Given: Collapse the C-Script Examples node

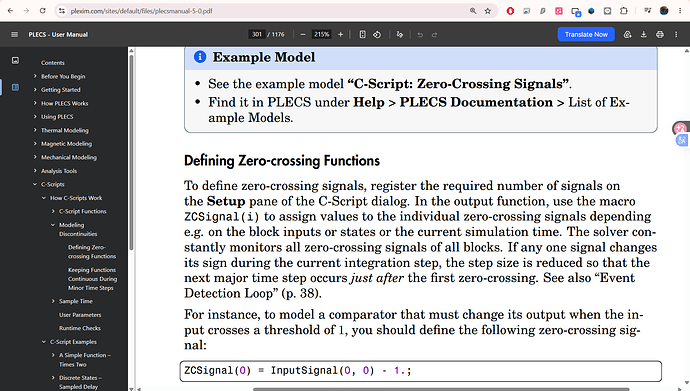Looking at the screenshot, I should 44,342.
